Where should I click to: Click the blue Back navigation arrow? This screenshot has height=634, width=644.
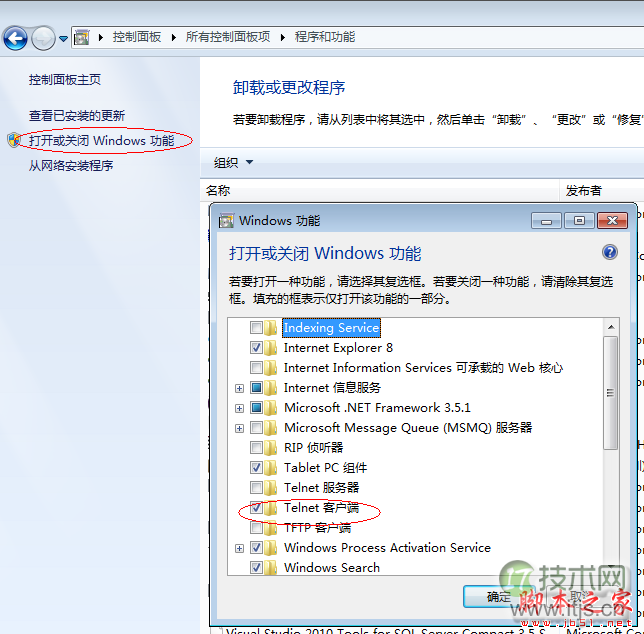15,39
